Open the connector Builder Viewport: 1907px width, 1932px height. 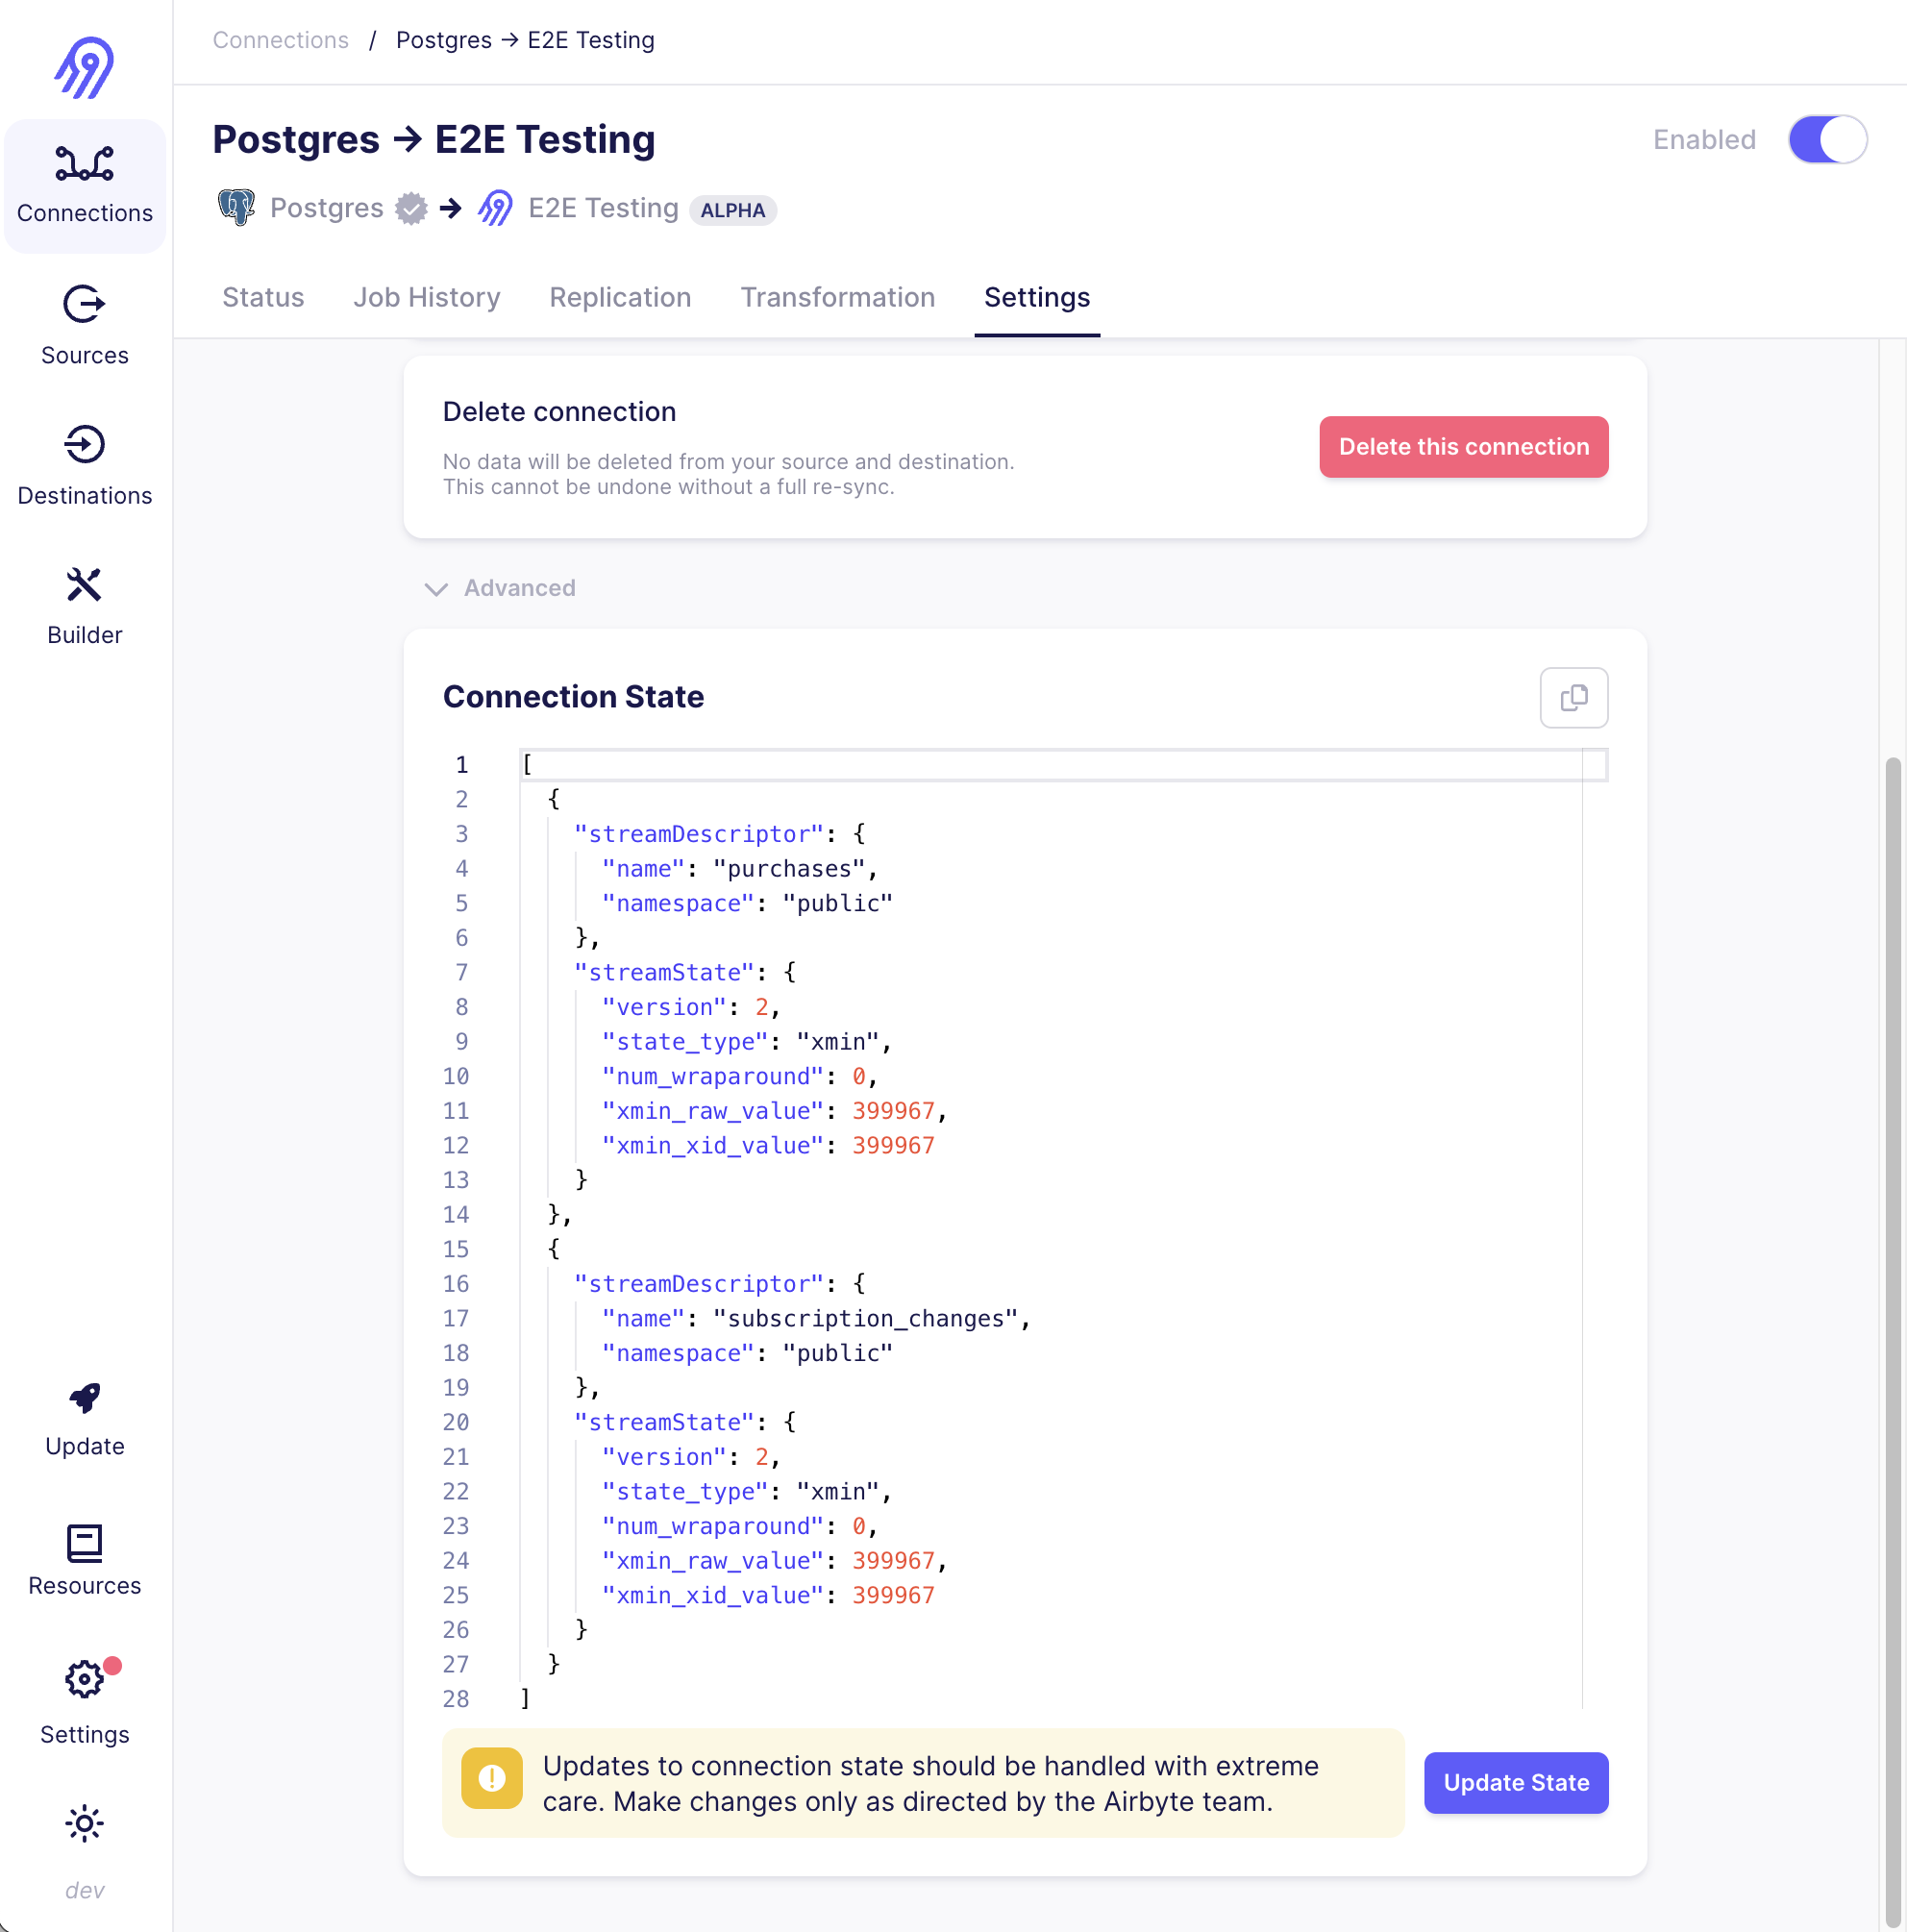tap(84, 605)
